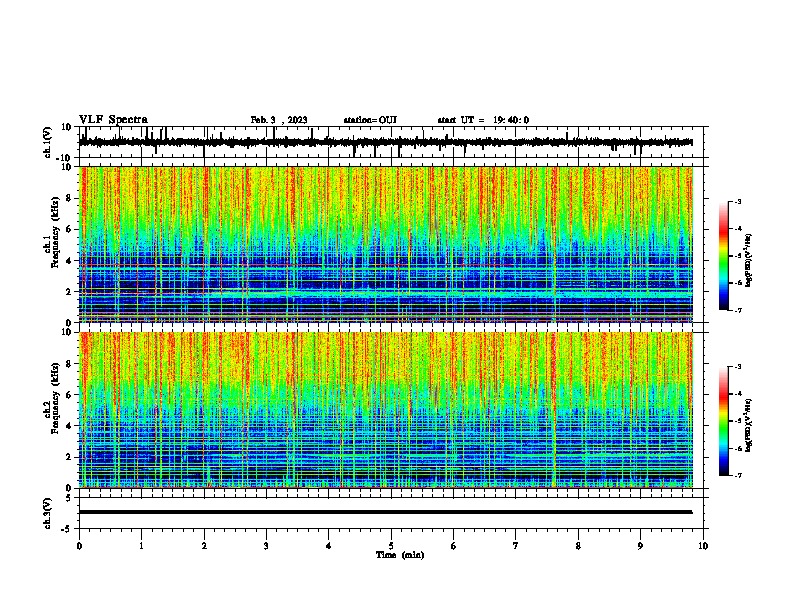
Task: Click the "4" kHz tick on ch.2 spectrogram
Action: coord(69,426)
